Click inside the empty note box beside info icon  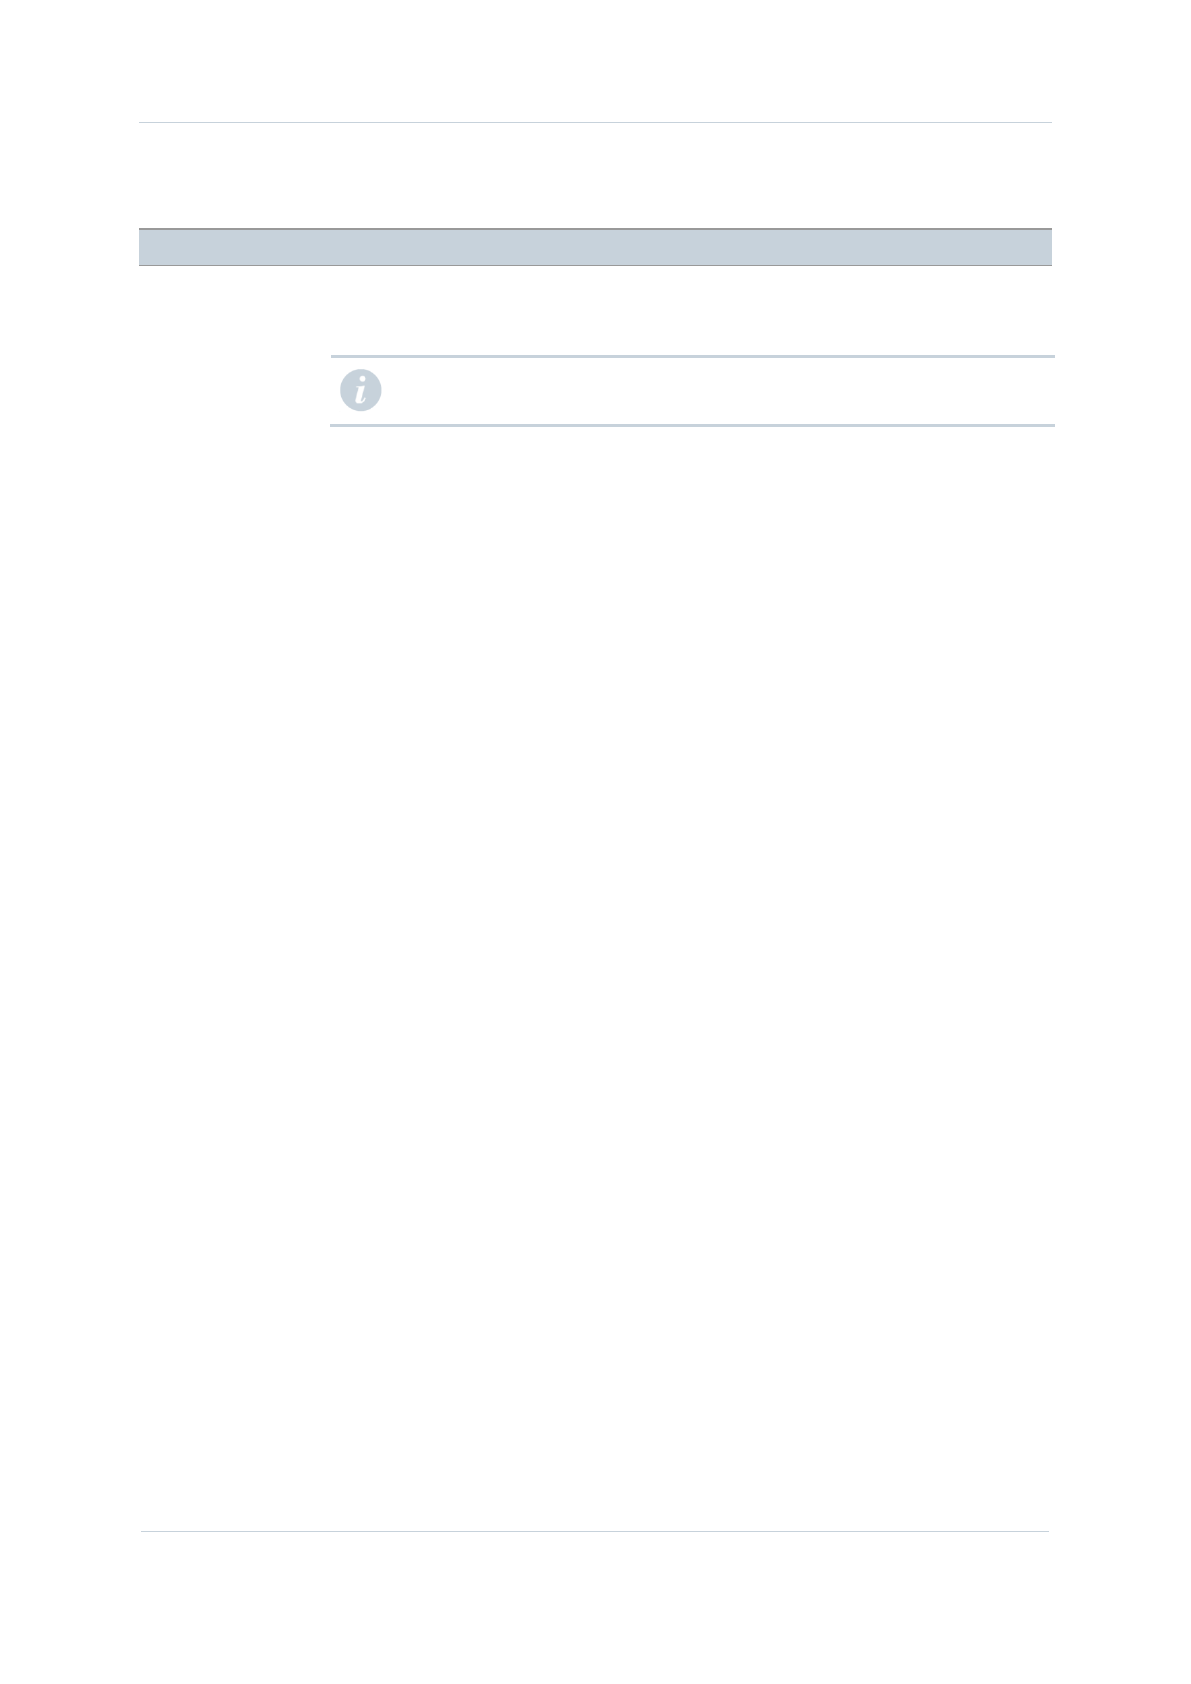click(x=715, y=391)
